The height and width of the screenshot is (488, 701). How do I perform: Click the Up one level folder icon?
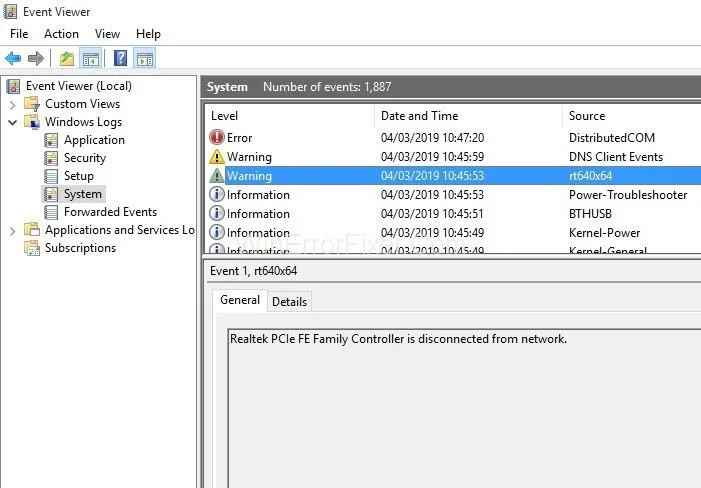coord(67,59)
